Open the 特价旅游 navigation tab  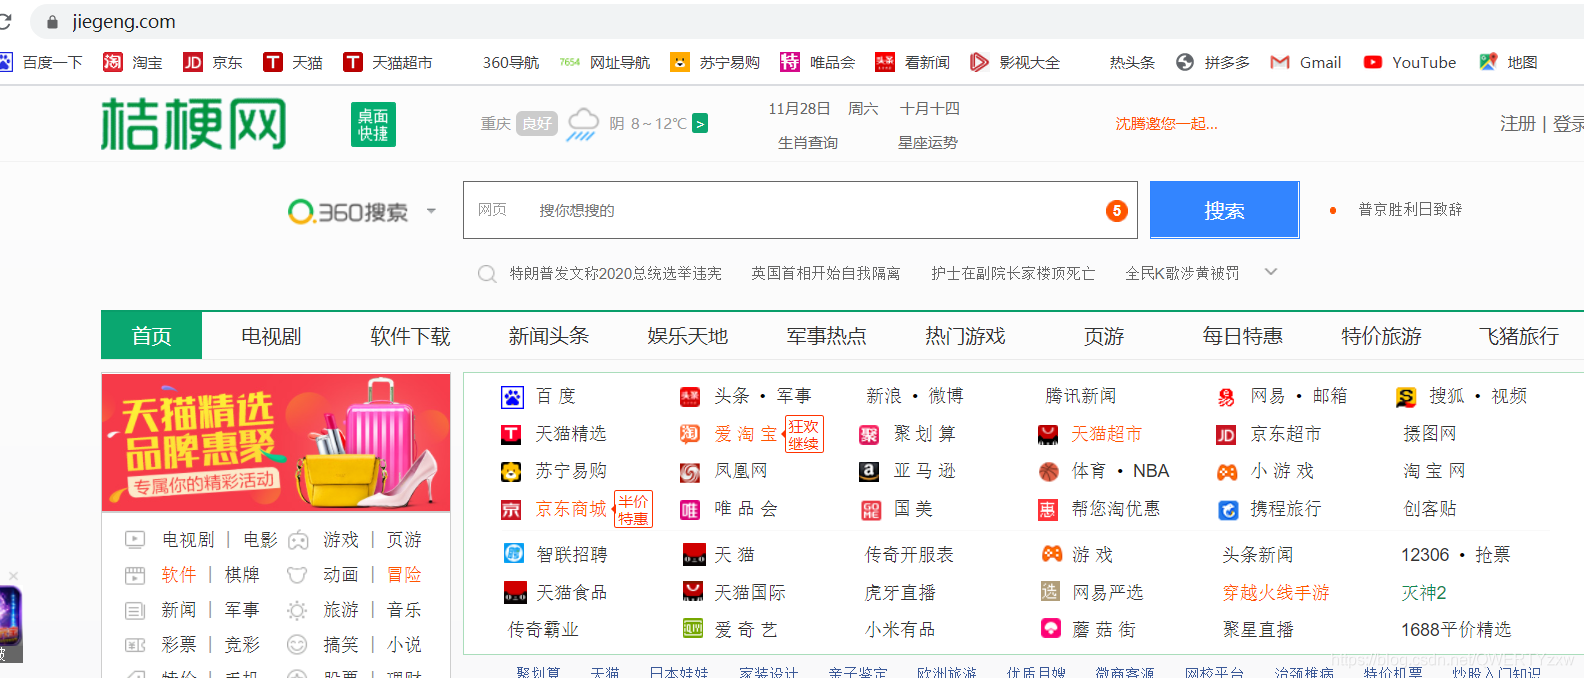pyautogui.click(x=1381, y=336)
